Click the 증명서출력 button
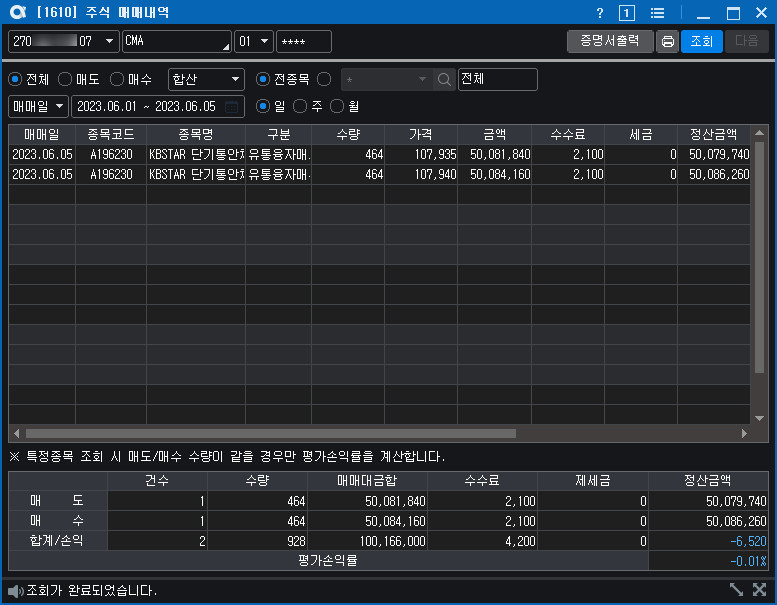This screenshot has width=777, height=605. (610, 41)
